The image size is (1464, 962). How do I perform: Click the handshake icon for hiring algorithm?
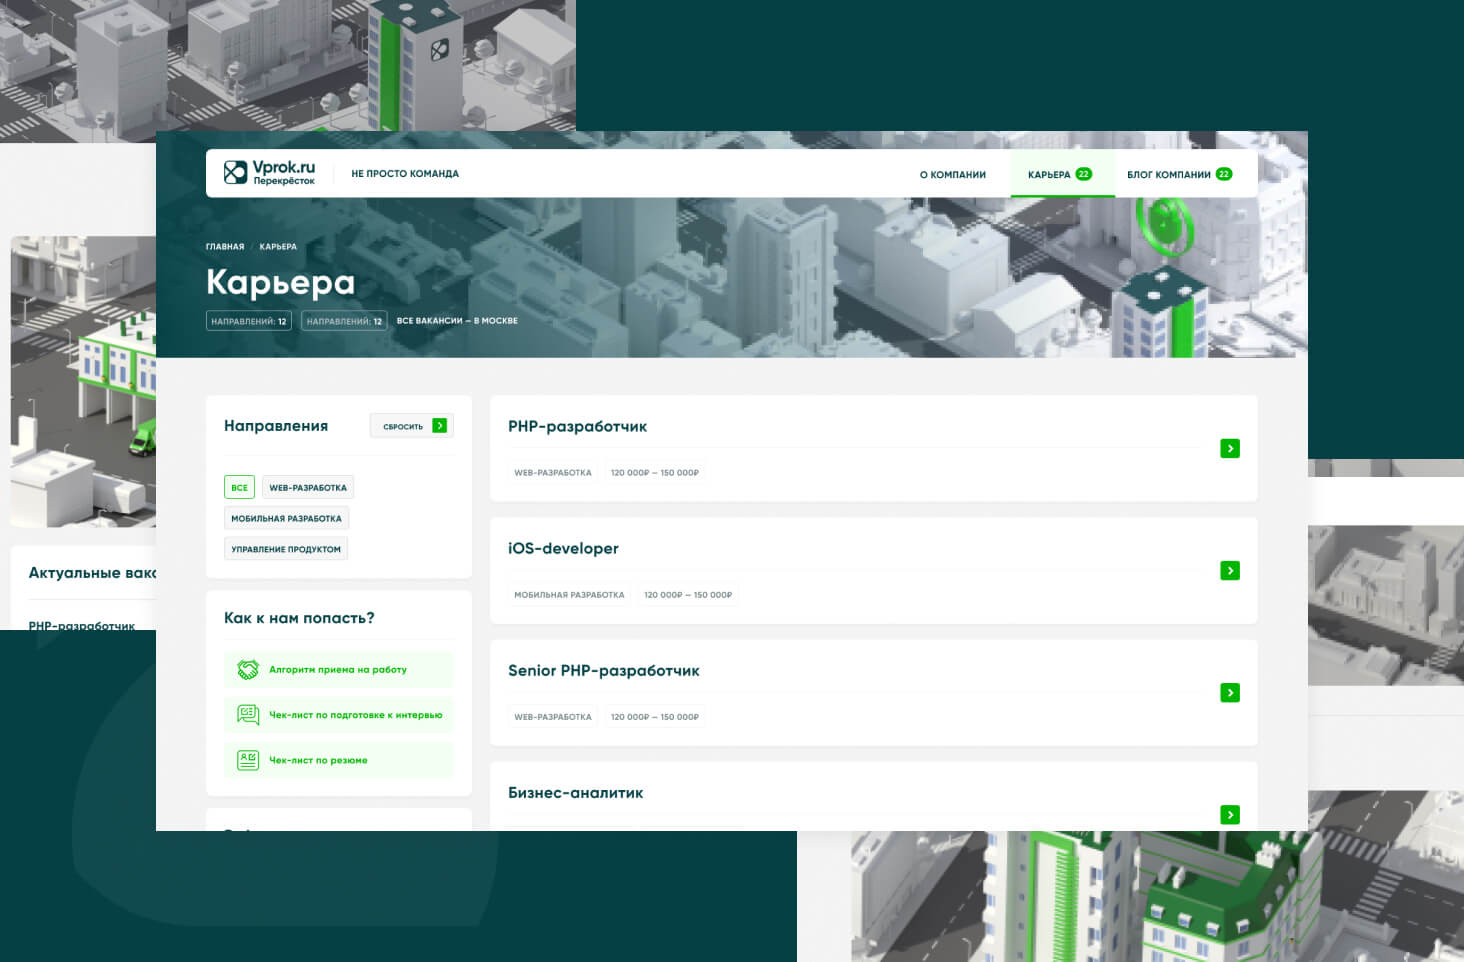click(247, 670)
